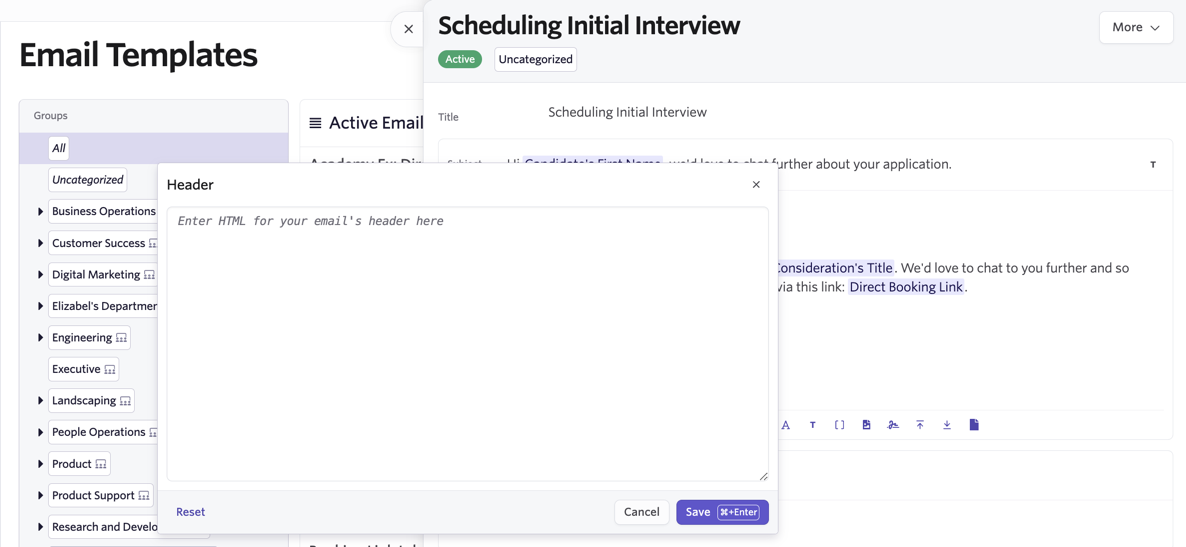This screenshot has width=1186, height=547.
Task: Click the org icon next to Product Support
Action: pos(144,496)
